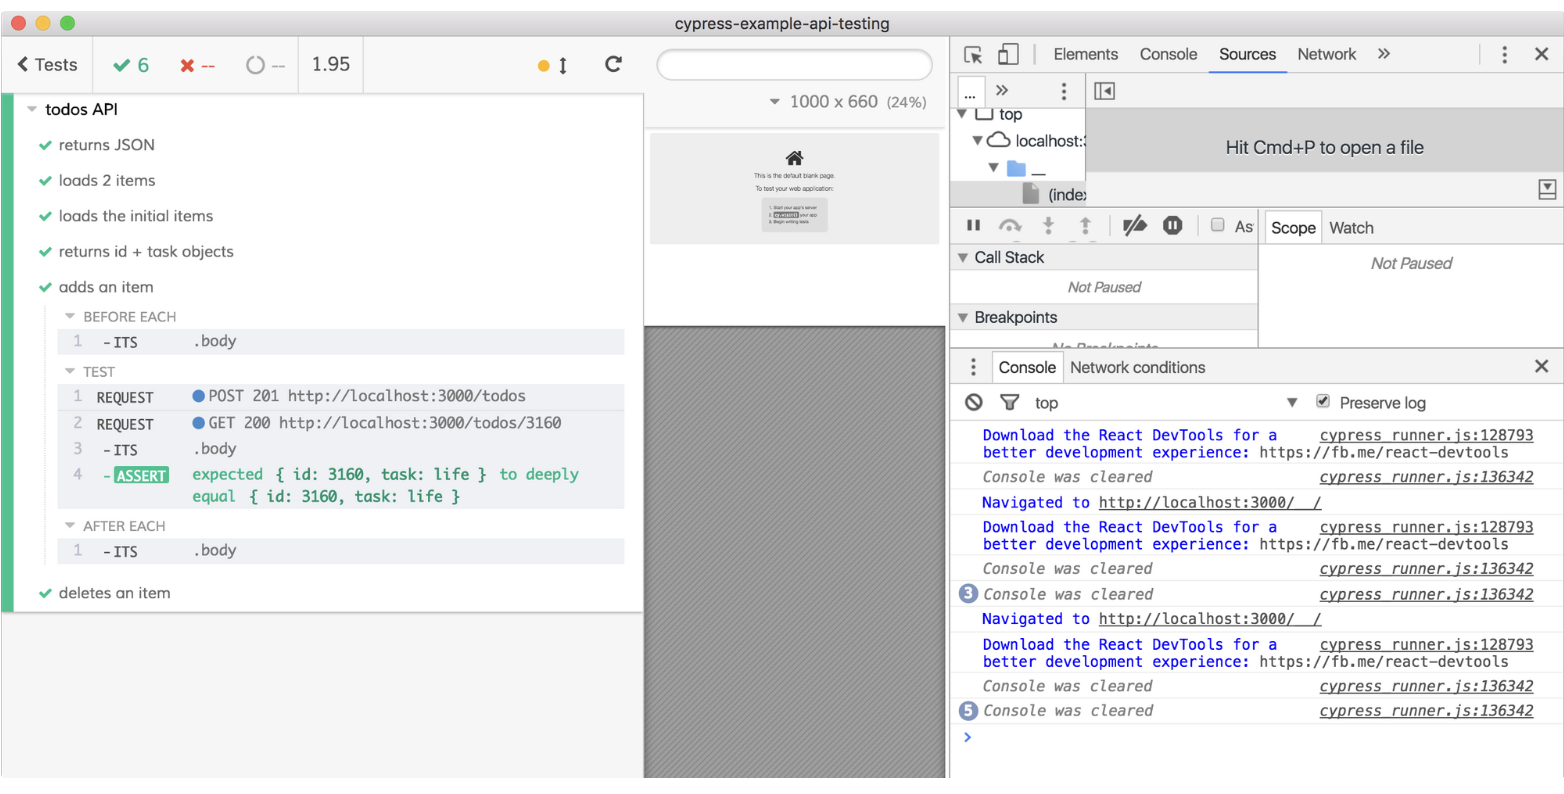1564x794 pixels.
Task: Click the reload tests icon
Action: [613, 65]
